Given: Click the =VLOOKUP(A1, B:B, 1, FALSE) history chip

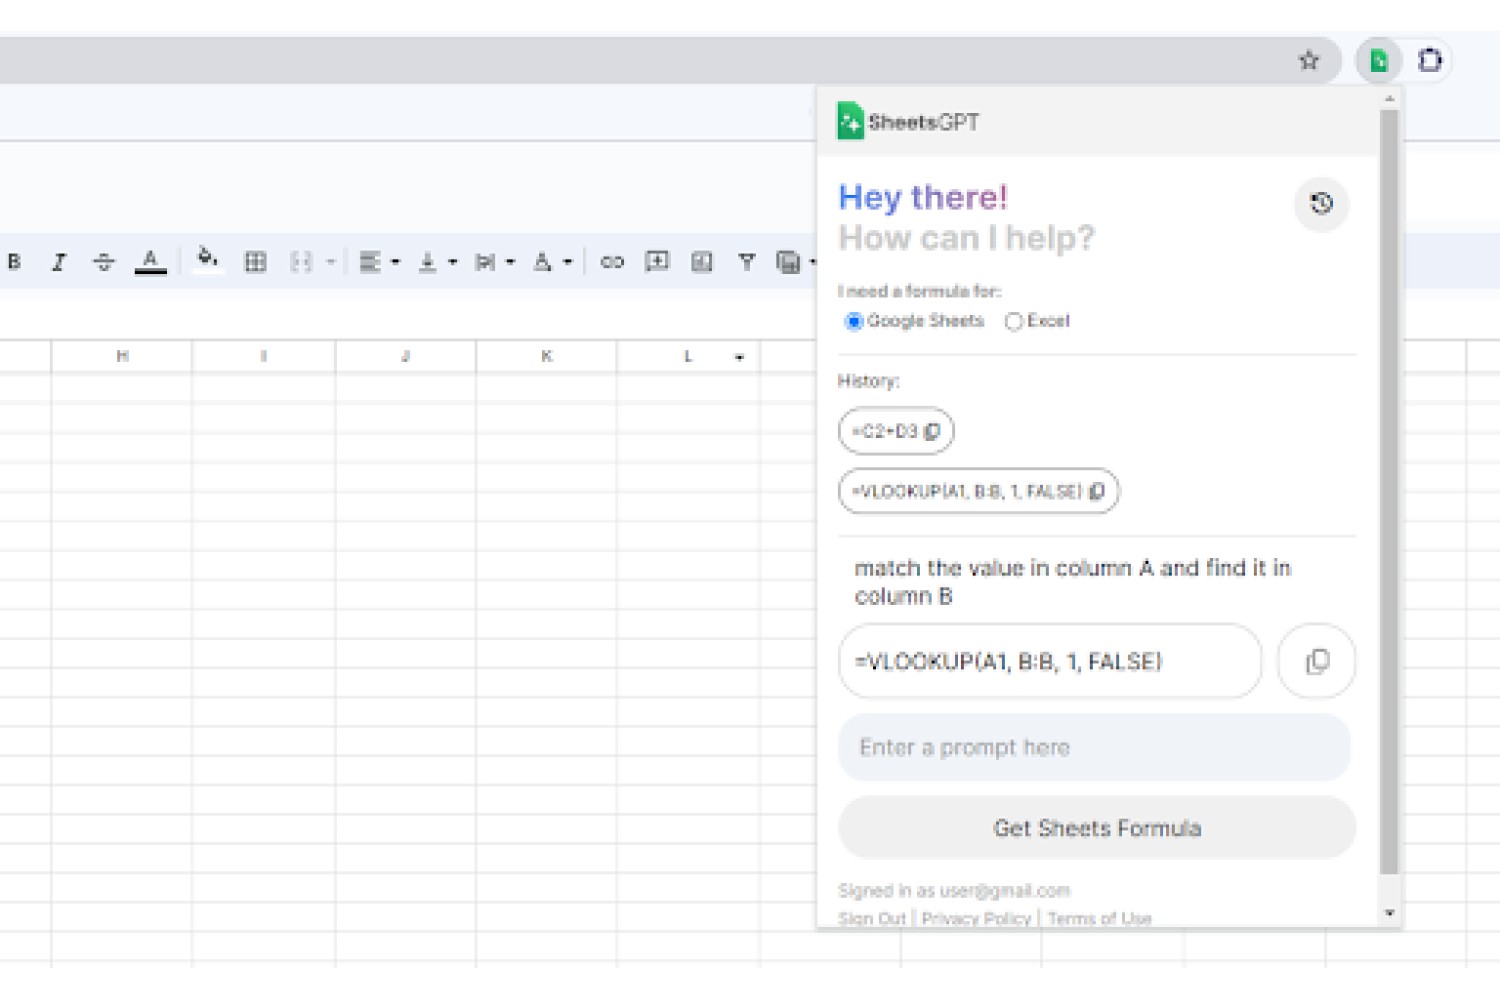Looking at the screenshot, I should pyautogui.click(x=979, y=491).
